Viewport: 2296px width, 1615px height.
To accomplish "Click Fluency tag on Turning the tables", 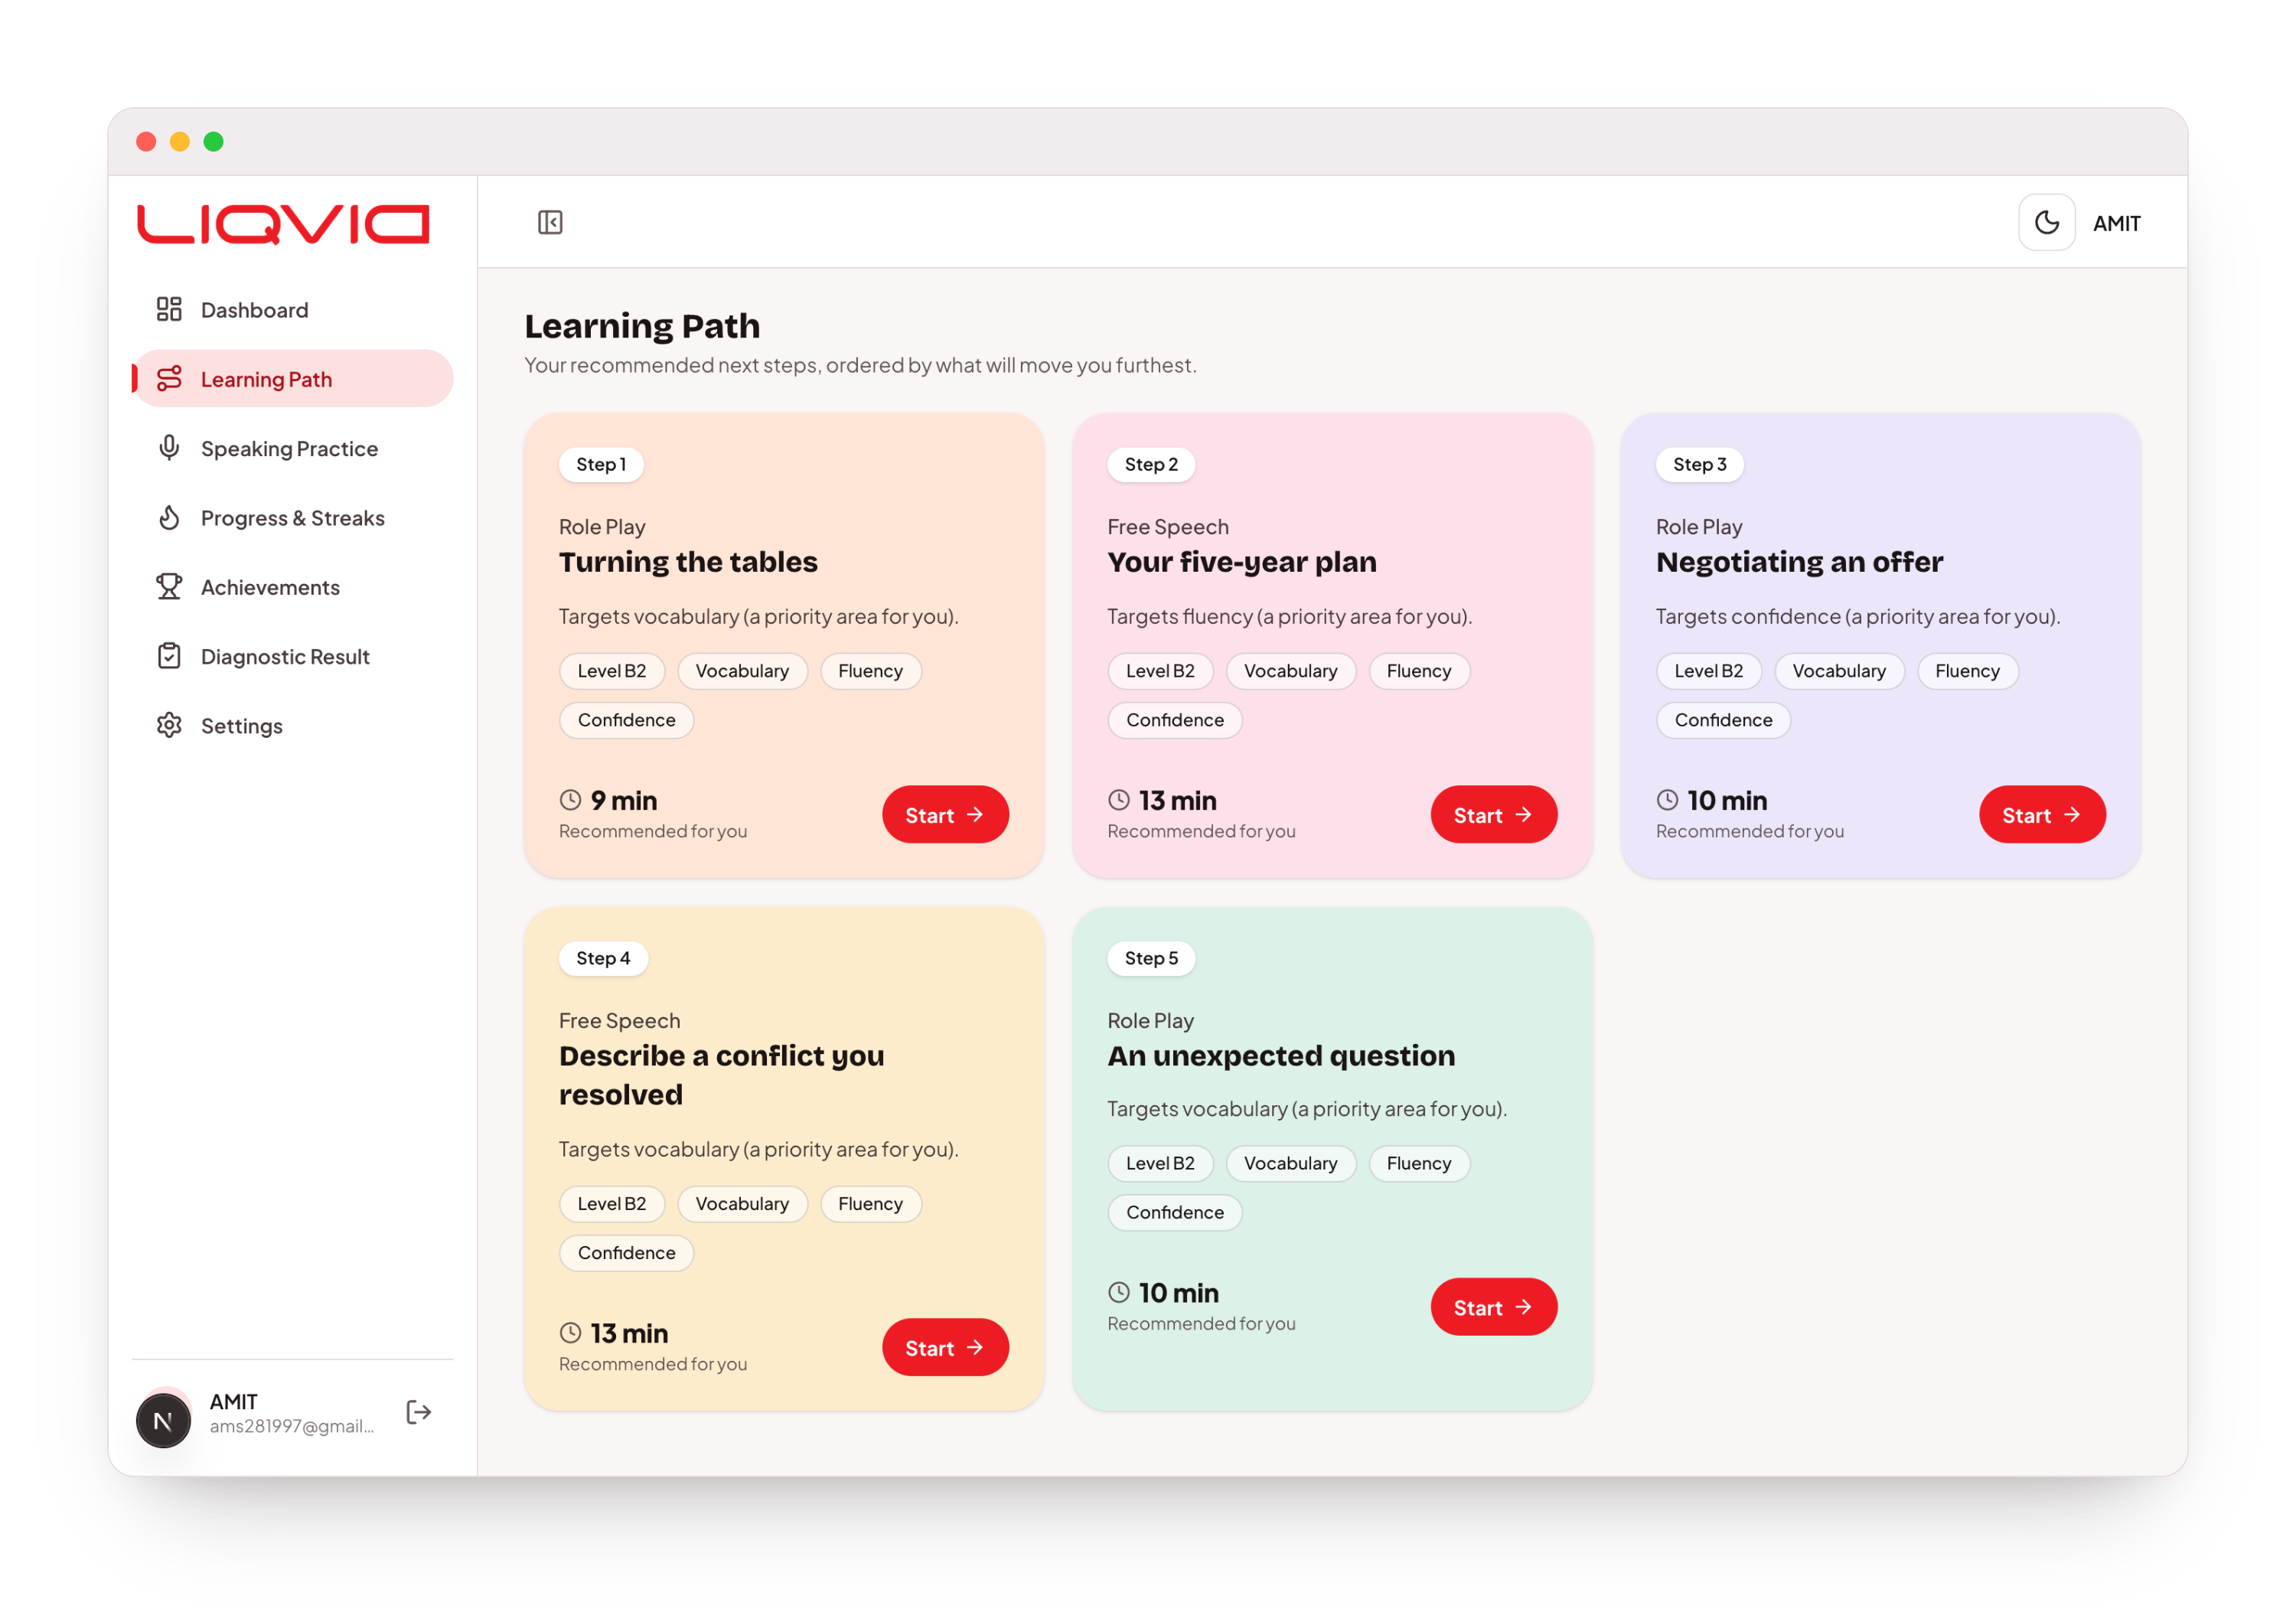I will tap(870, 671).
